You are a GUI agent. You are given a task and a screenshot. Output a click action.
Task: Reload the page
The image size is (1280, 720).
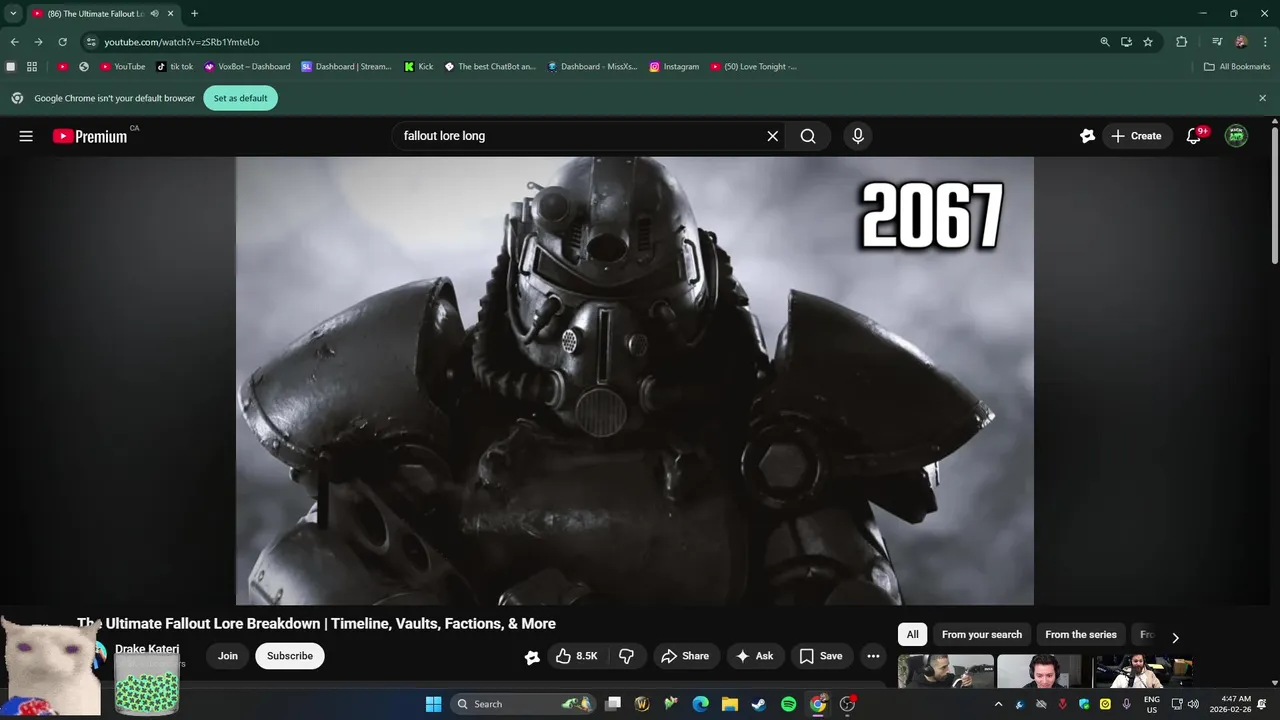pyautogui.click(x=62, y=42)
